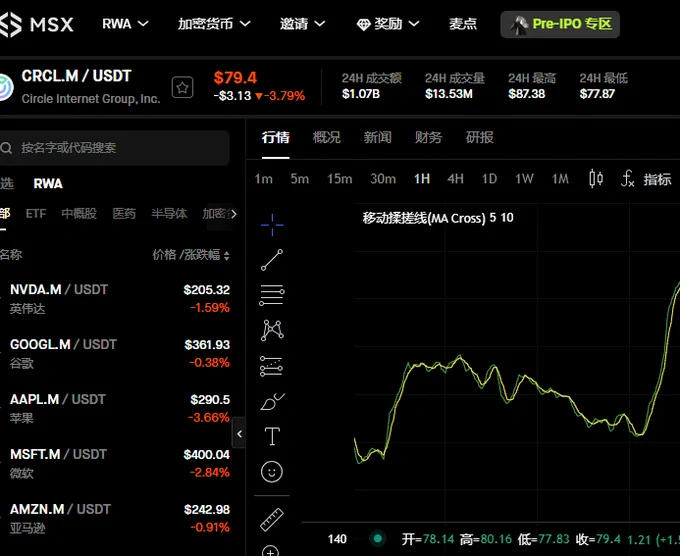Select the 15m timeframe
The image size is (680, 556).
pos(340,179)
